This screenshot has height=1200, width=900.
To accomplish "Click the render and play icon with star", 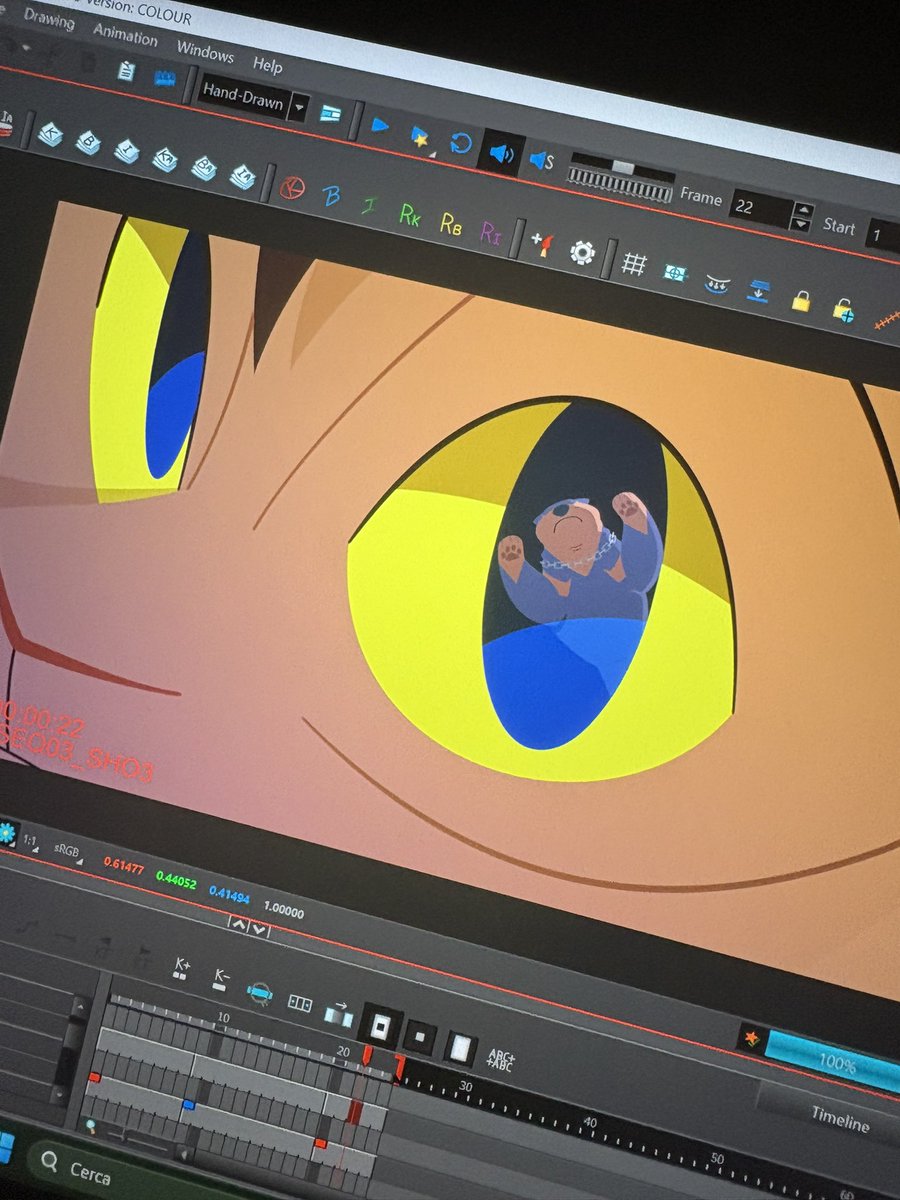I will (420, 136).
